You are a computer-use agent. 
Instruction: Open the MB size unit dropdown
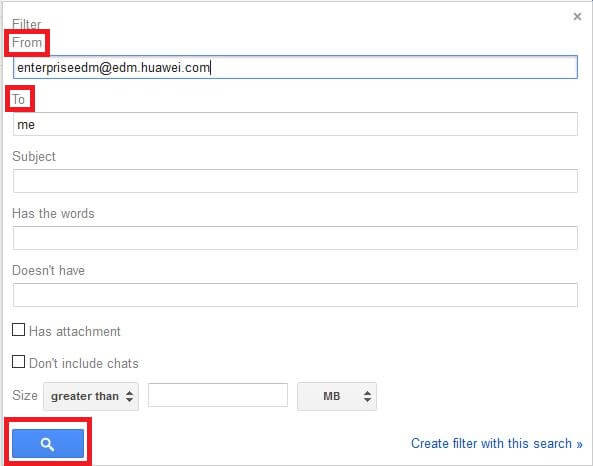click(x=337, y=396)
